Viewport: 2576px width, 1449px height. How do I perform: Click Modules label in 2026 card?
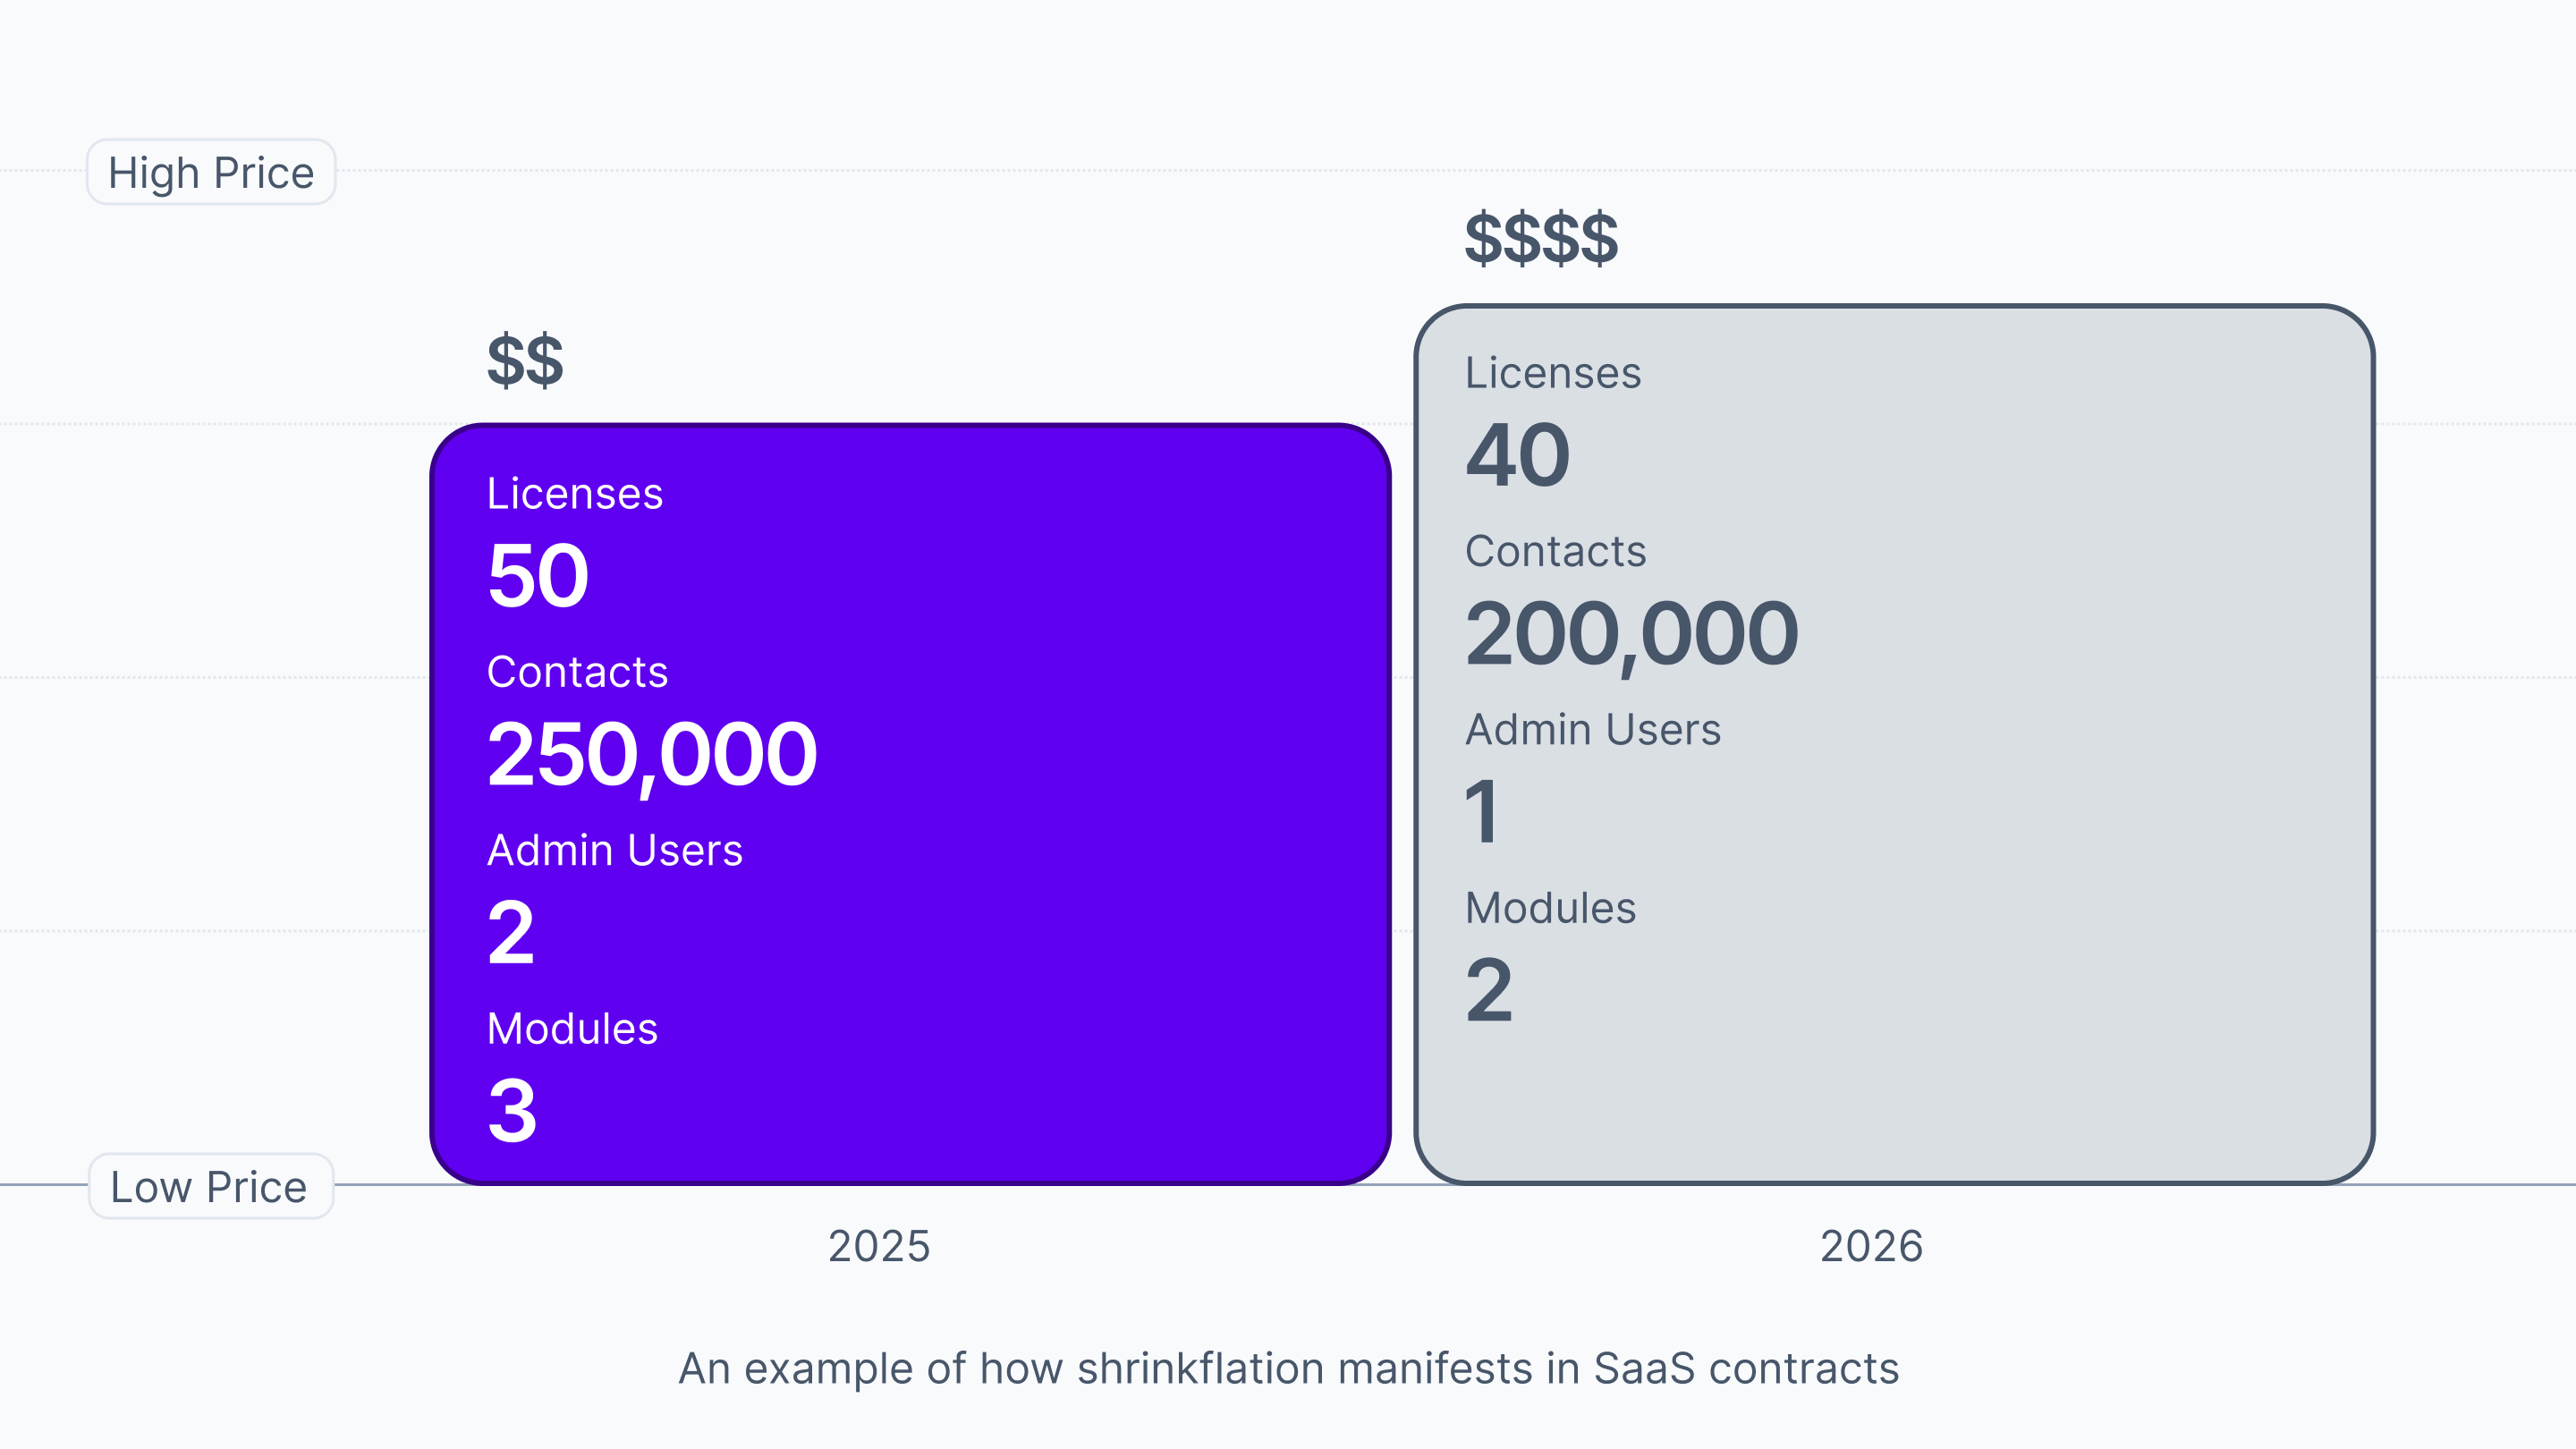[1550, 908]
